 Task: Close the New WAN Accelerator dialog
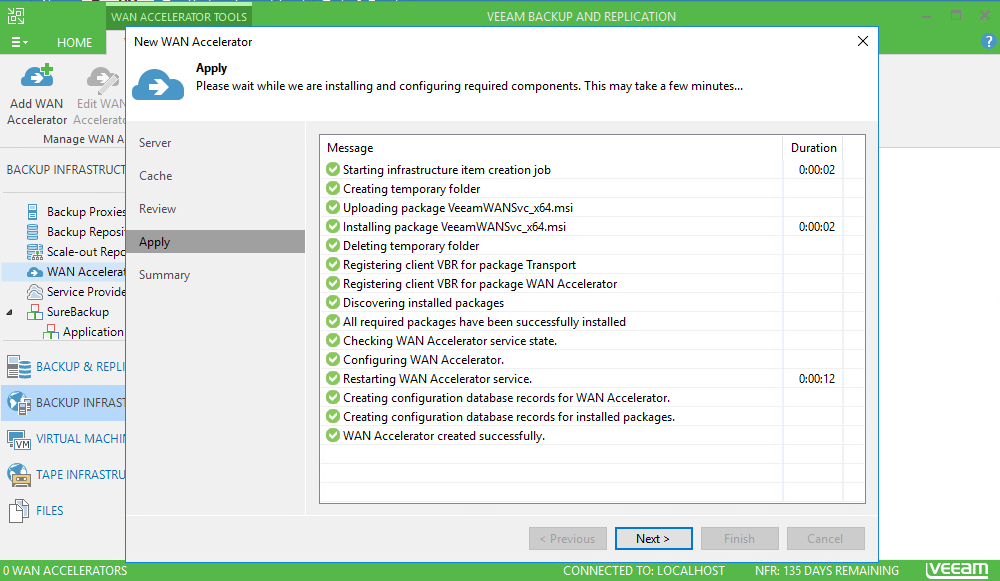coord(863,42)
